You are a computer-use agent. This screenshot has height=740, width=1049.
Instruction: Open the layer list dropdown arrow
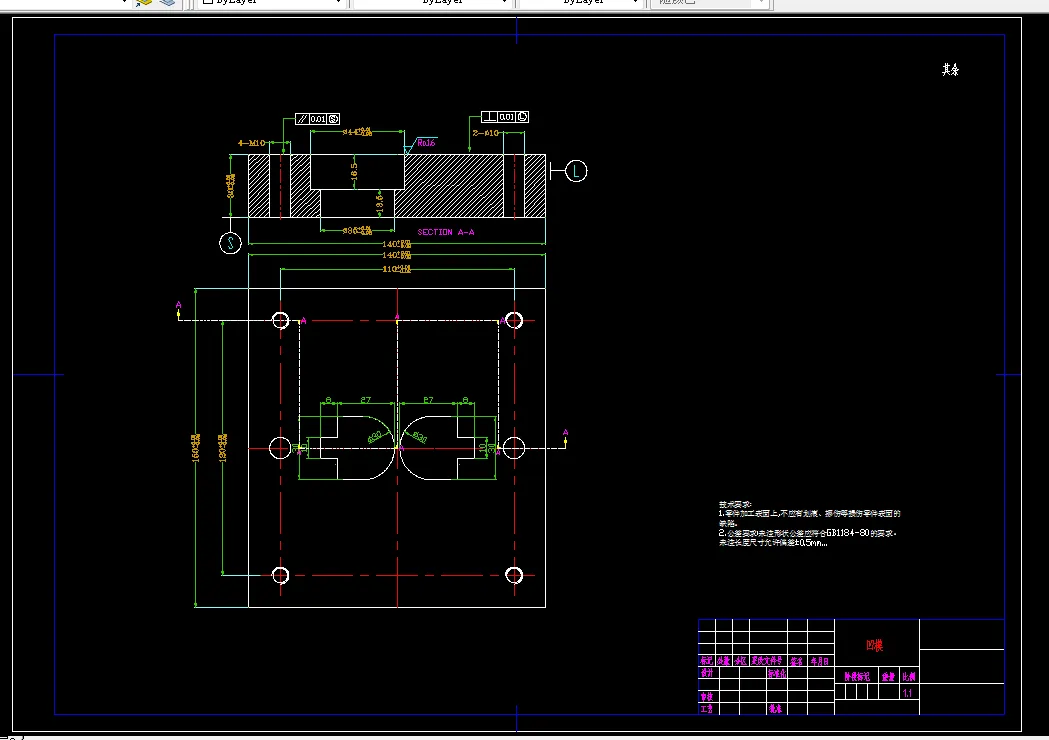pyautogui.click(x=124, y=2)
